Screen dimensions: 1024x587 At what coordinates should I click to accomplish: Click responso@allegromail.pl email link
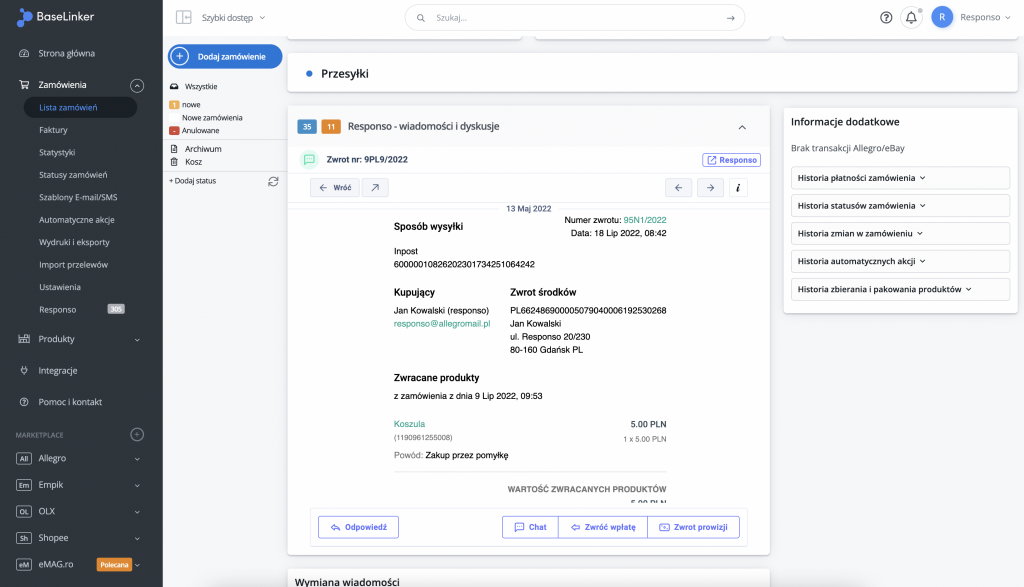click(x=442, y=324)
